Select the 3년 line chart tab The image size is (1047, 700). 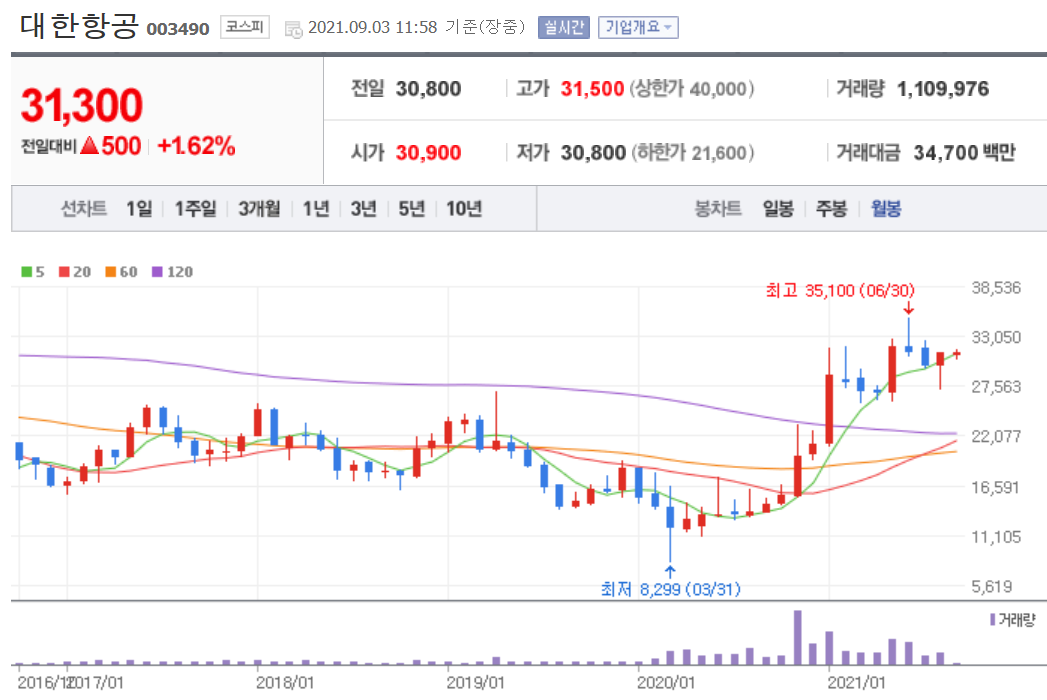click(364, 209)
